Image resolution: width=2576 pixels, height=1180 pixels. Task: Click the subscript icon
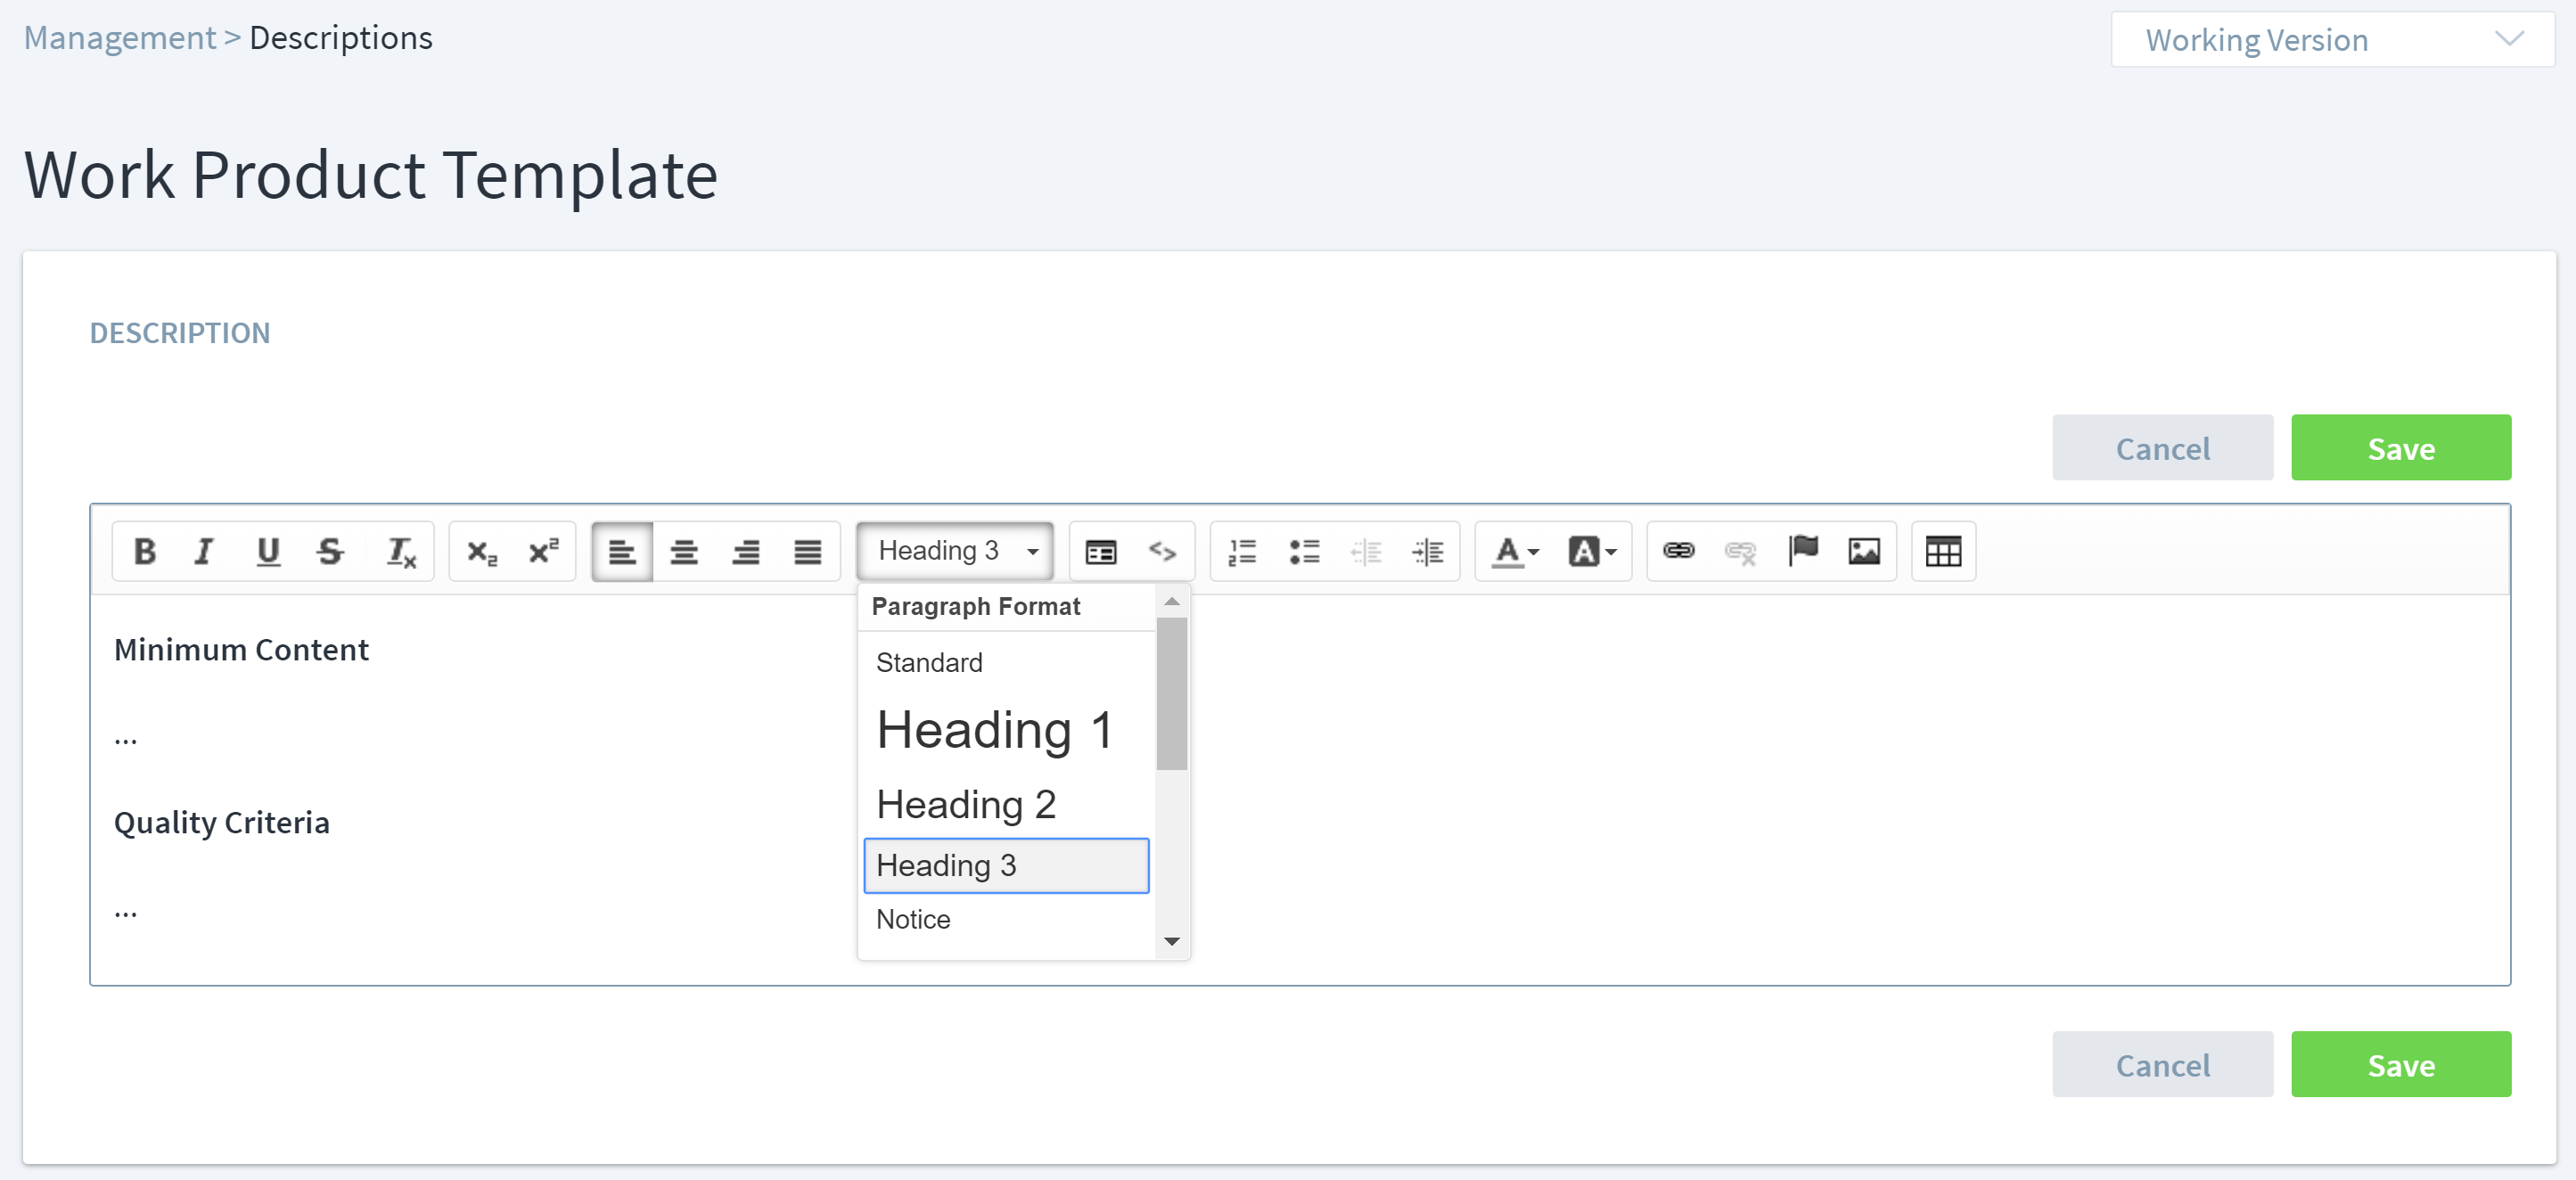481,551
